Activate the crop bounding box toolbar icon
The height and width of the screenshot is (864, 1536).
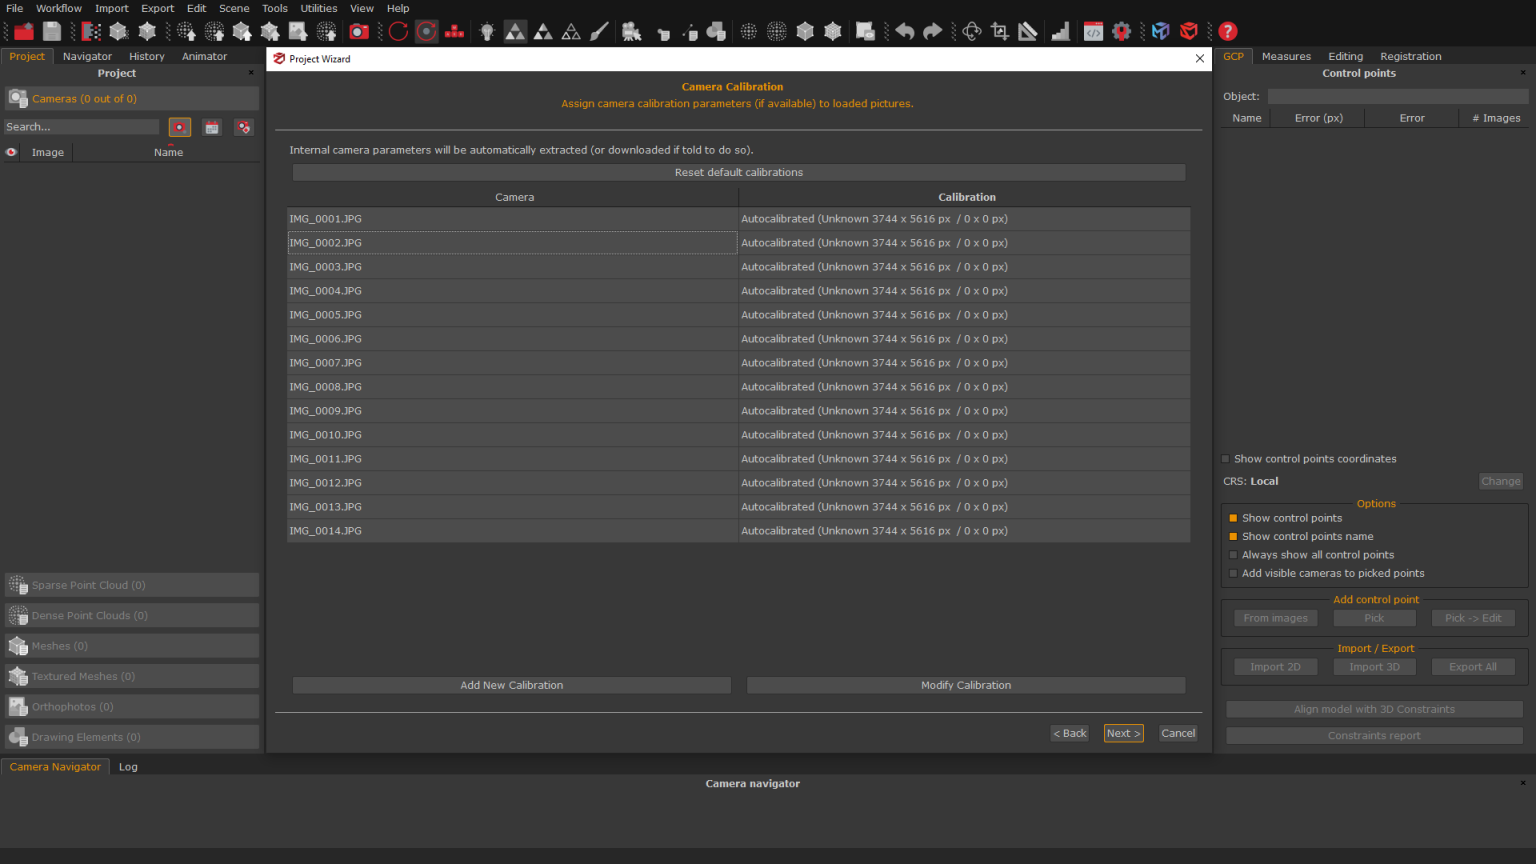pos(999,31)
